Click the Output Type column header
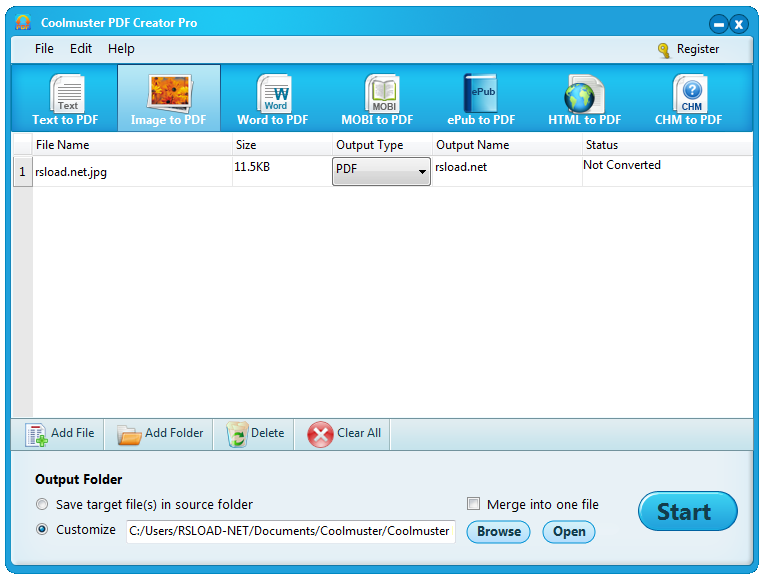The width and height of the screenshot is (769, 587). pos(383,145)
